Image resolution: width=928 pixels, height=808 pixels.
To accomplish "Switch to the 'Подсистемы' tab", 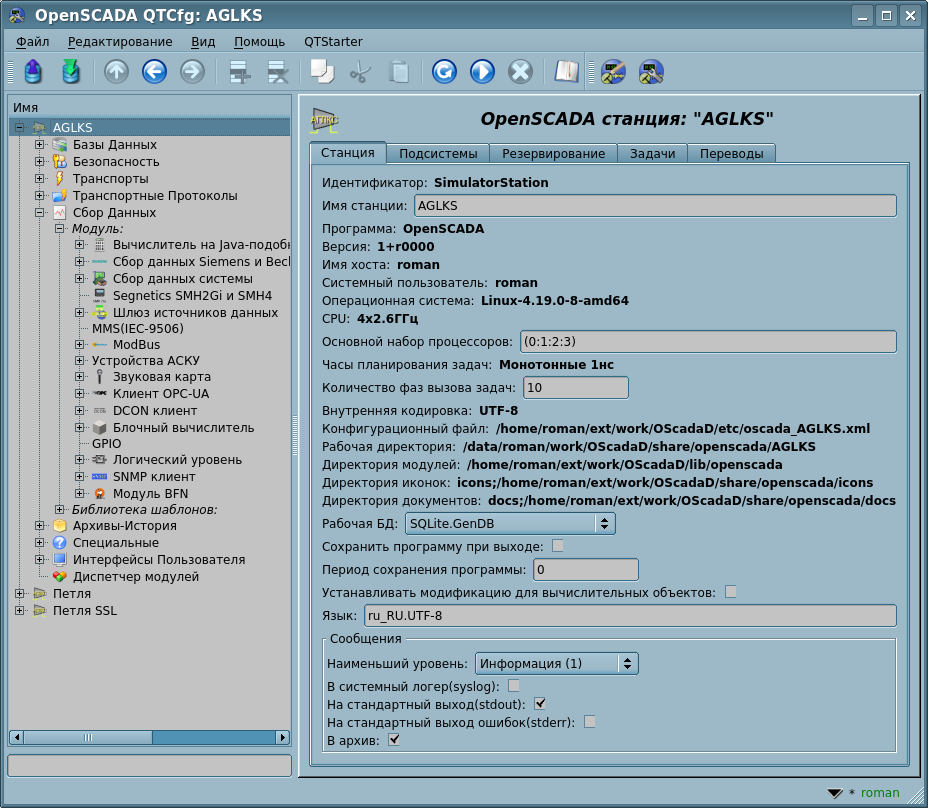I will (x=438, y=153).
